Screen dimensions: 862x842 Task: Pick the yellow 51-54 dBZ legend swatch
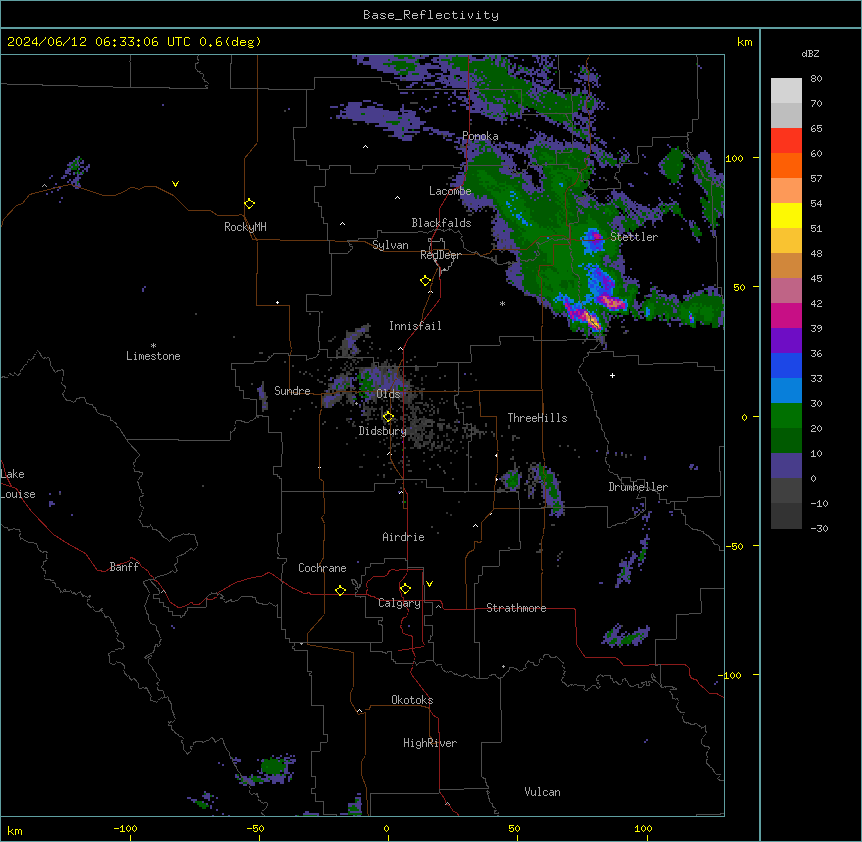point(786,215)
